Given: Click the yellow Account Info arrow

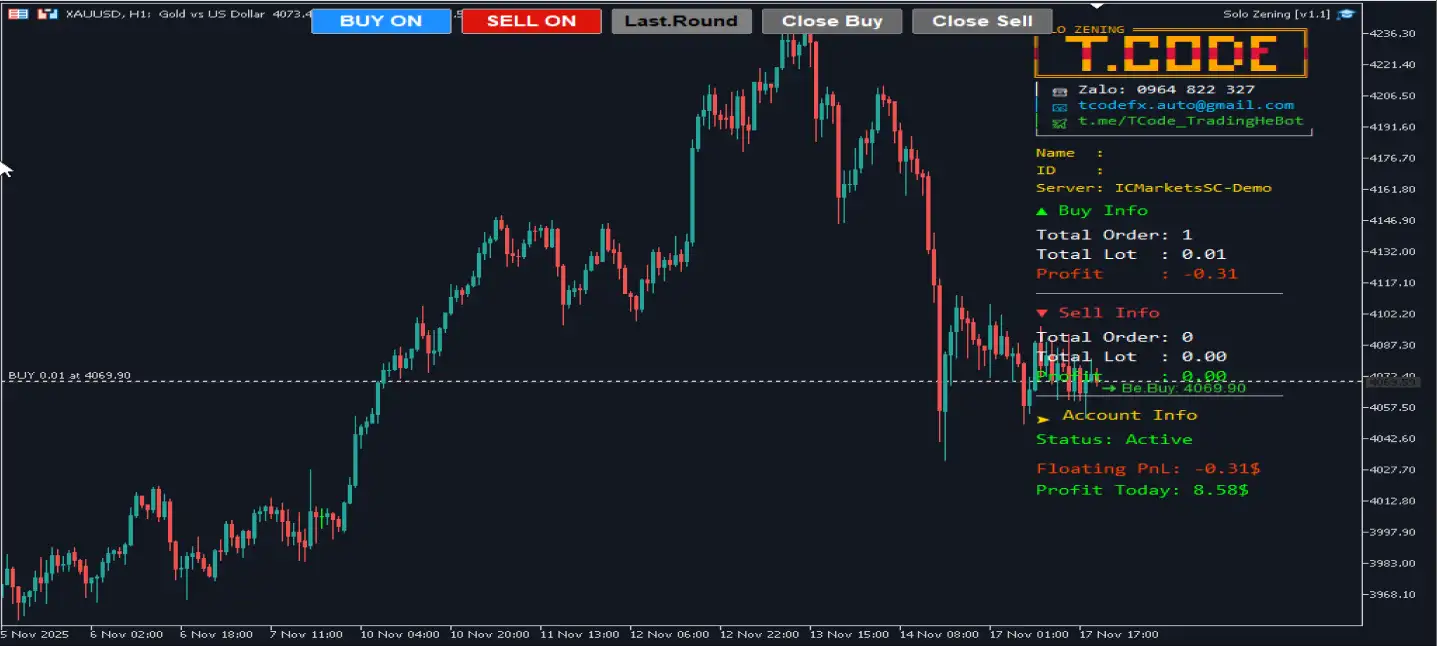Looking at the screenshot, I should (1043, 418).
